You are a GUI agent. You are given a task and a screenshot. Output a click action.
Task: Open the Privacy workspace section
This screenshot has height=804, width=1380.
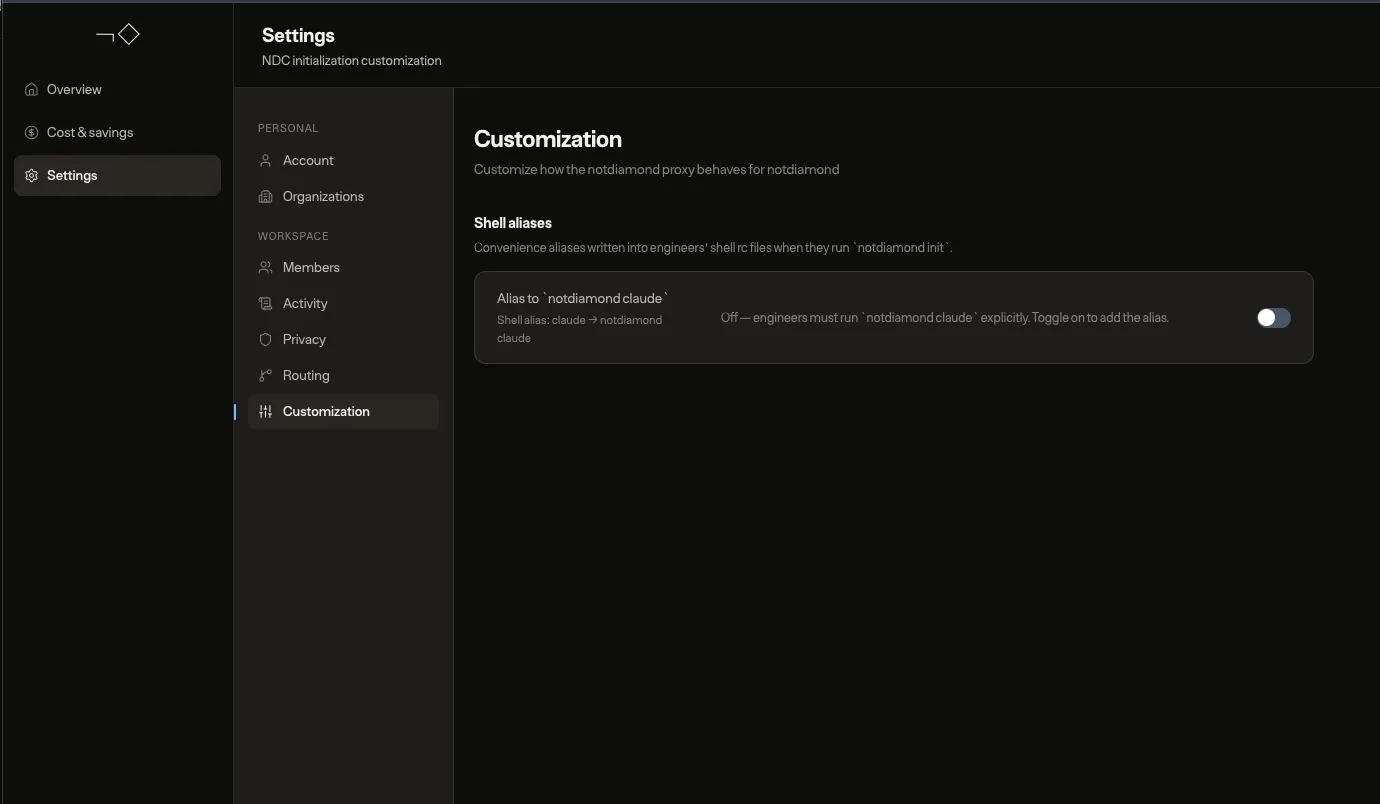click(x=343, y=339)
